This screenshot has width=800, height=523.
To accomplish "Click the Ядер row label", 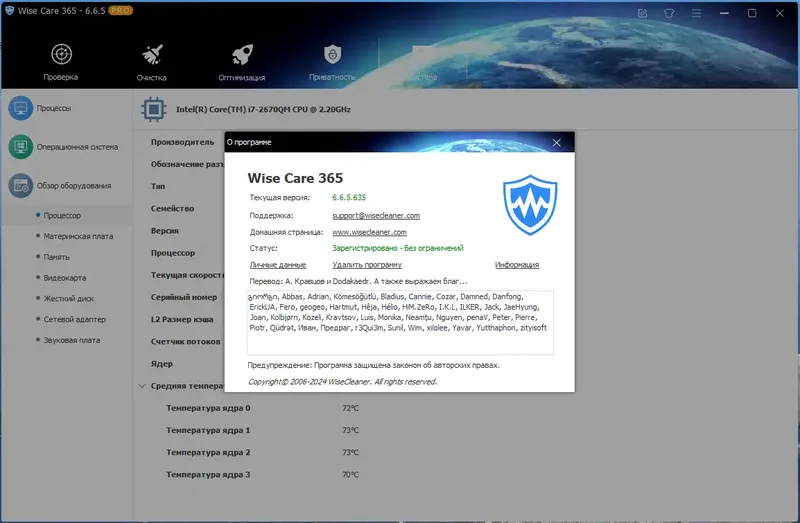I will [162, 364].
